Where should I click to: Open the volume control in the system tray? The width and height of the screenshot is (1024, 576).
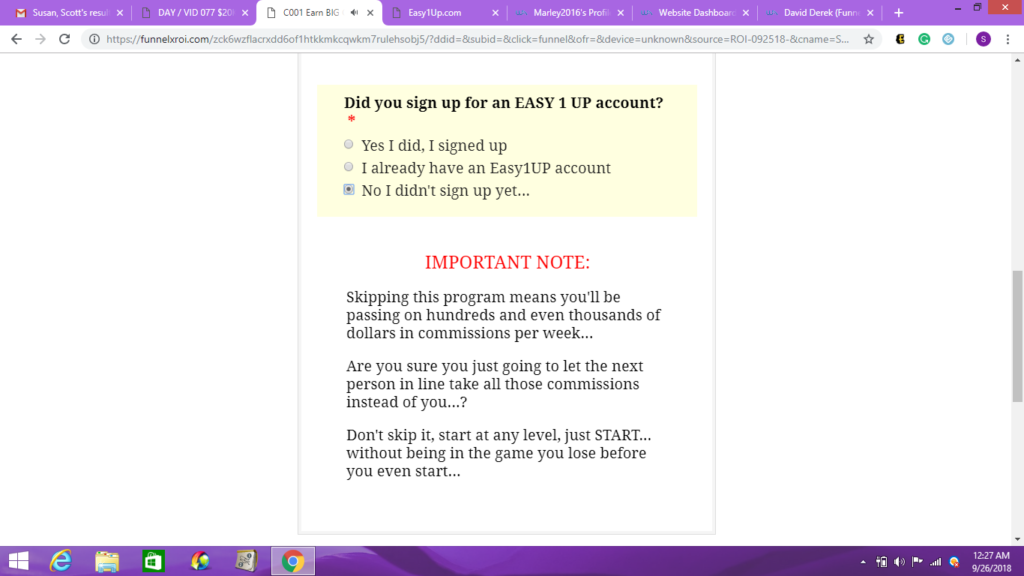899,562
